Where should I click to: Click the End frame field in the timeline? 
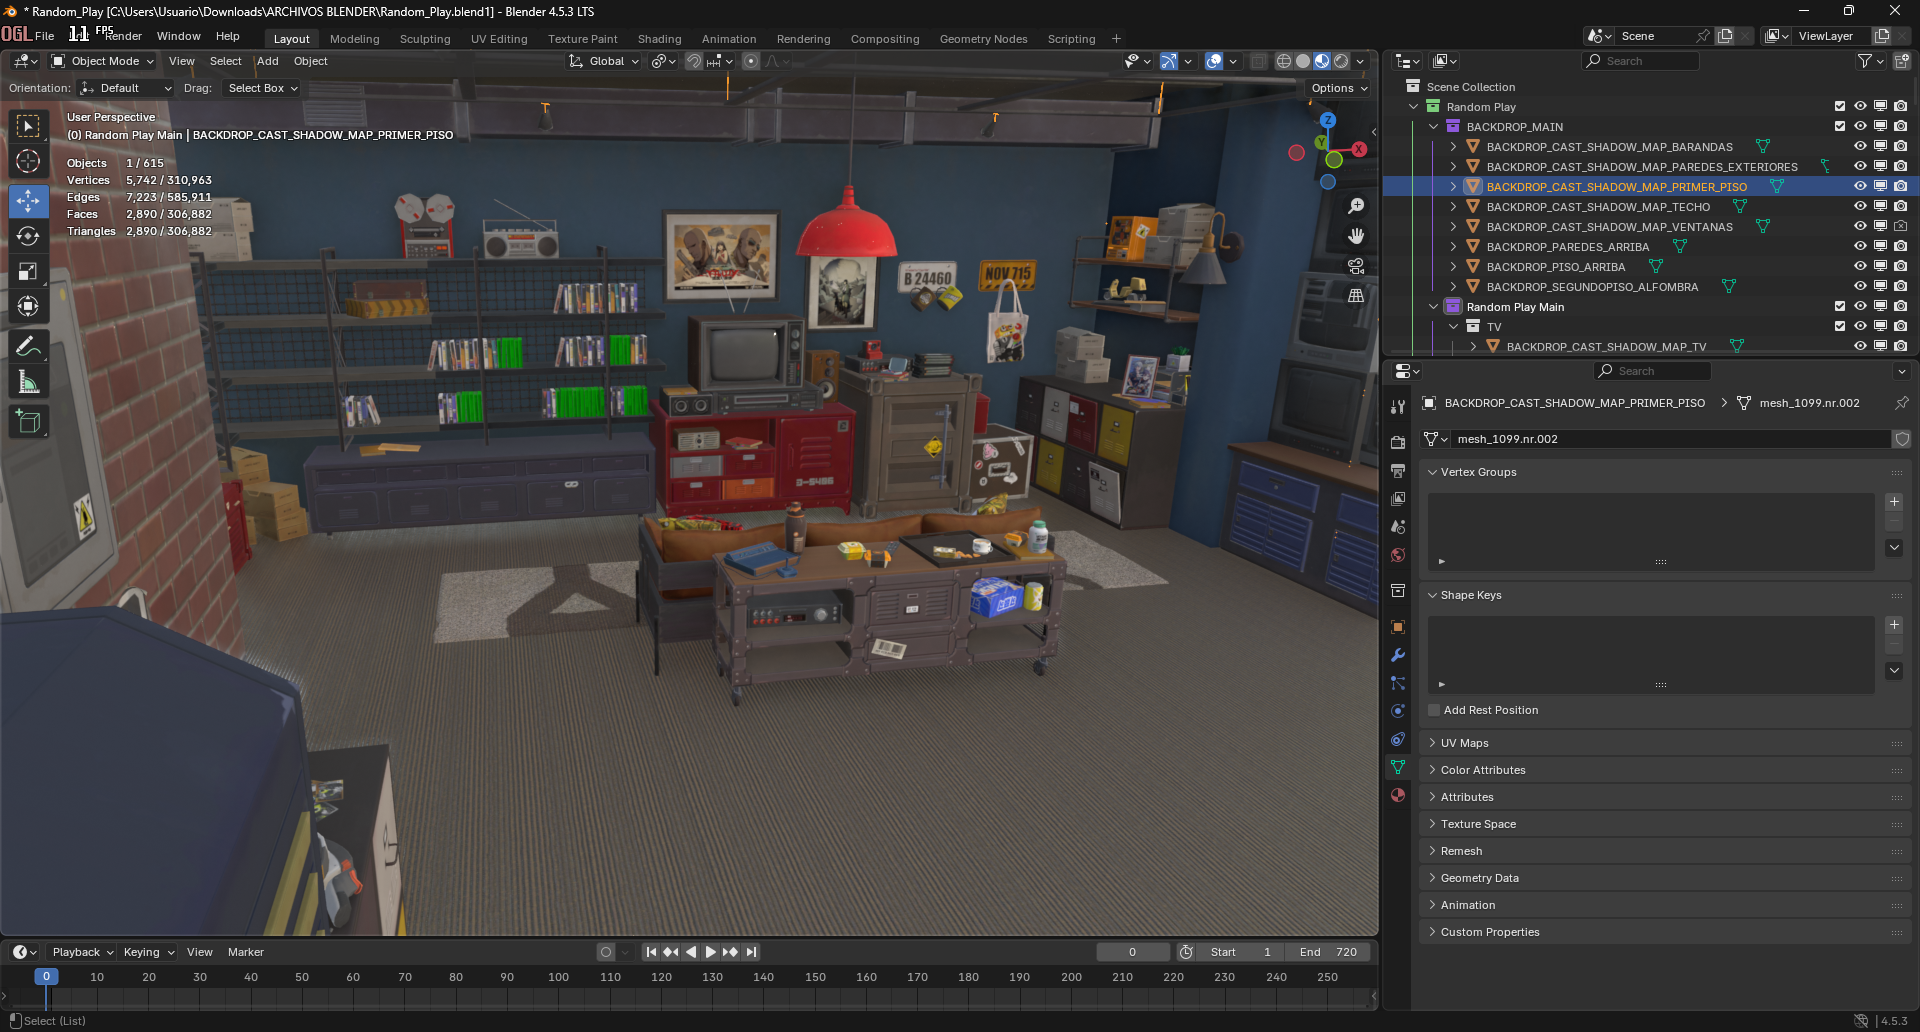coord(1328,952)
